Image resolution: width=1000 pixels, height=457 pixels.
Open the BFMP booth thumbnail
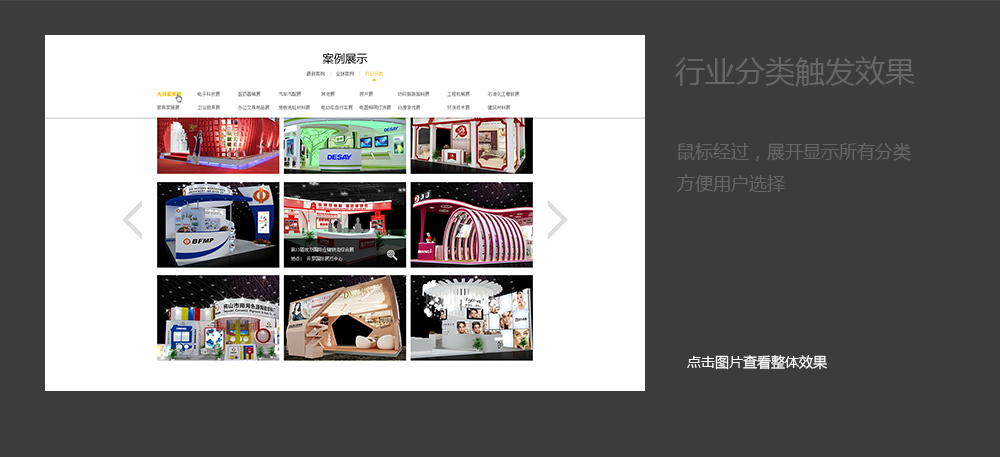218,225
